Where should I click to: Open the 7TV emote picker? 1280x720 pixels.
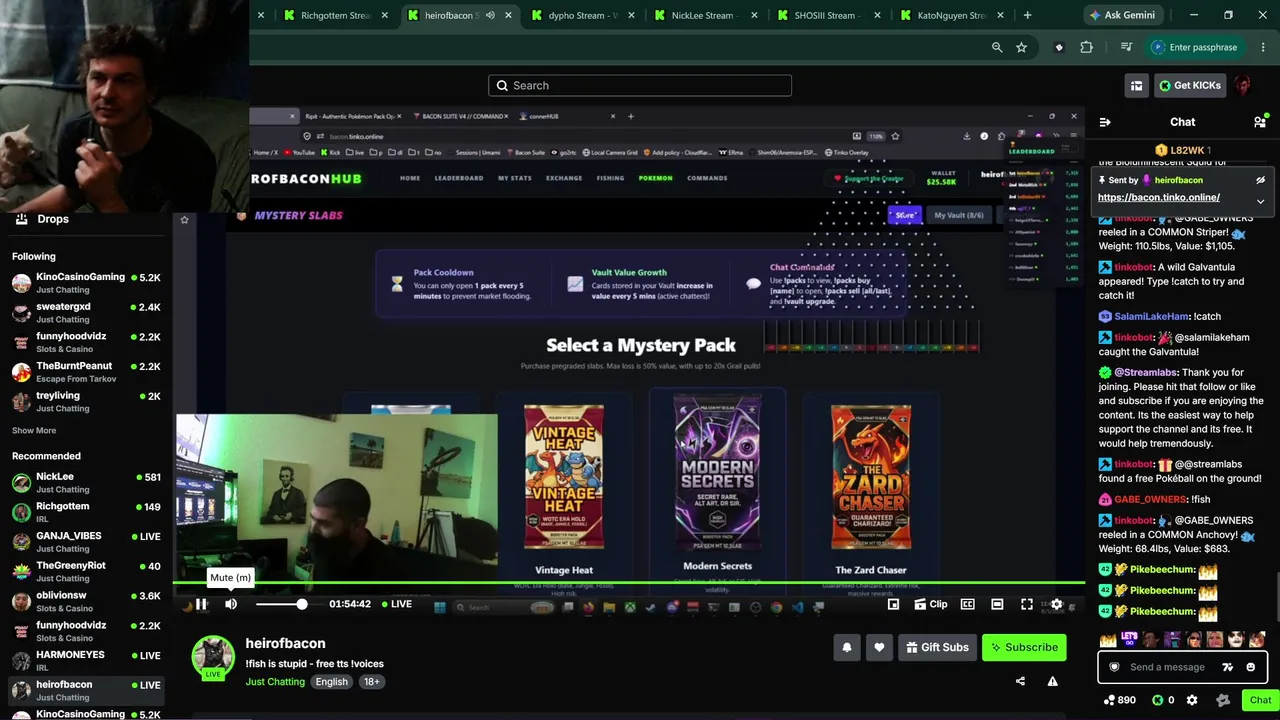[x=1228, y=667]
